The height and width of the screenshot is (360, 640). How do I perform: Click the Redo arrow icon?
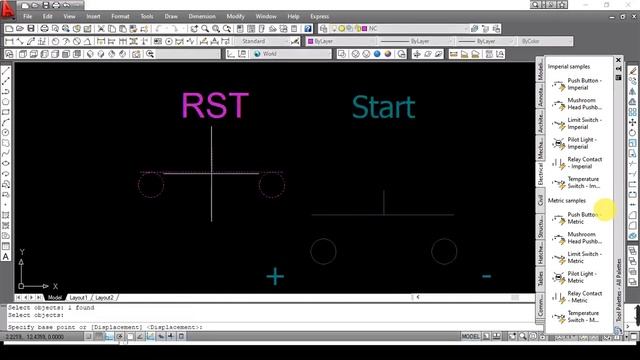click(174, 29)
